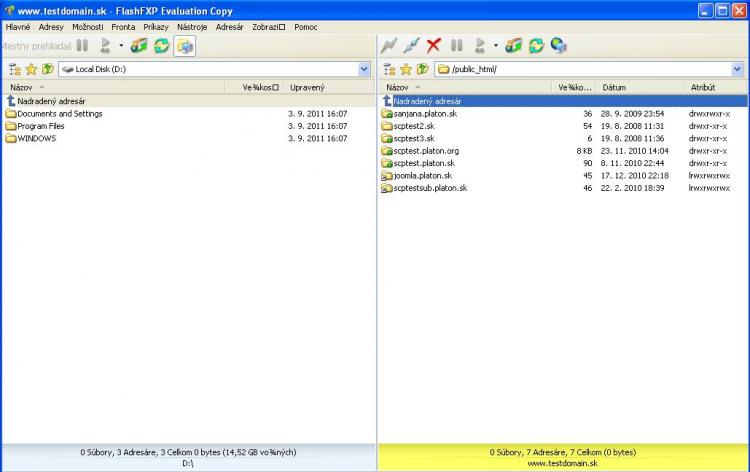Go up one folder in the right pane

[x=422, y=69]
